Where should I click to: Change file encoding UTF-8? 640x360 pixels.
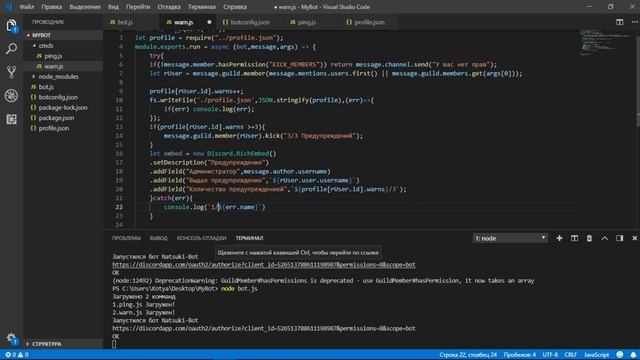[x=550, y=355]
